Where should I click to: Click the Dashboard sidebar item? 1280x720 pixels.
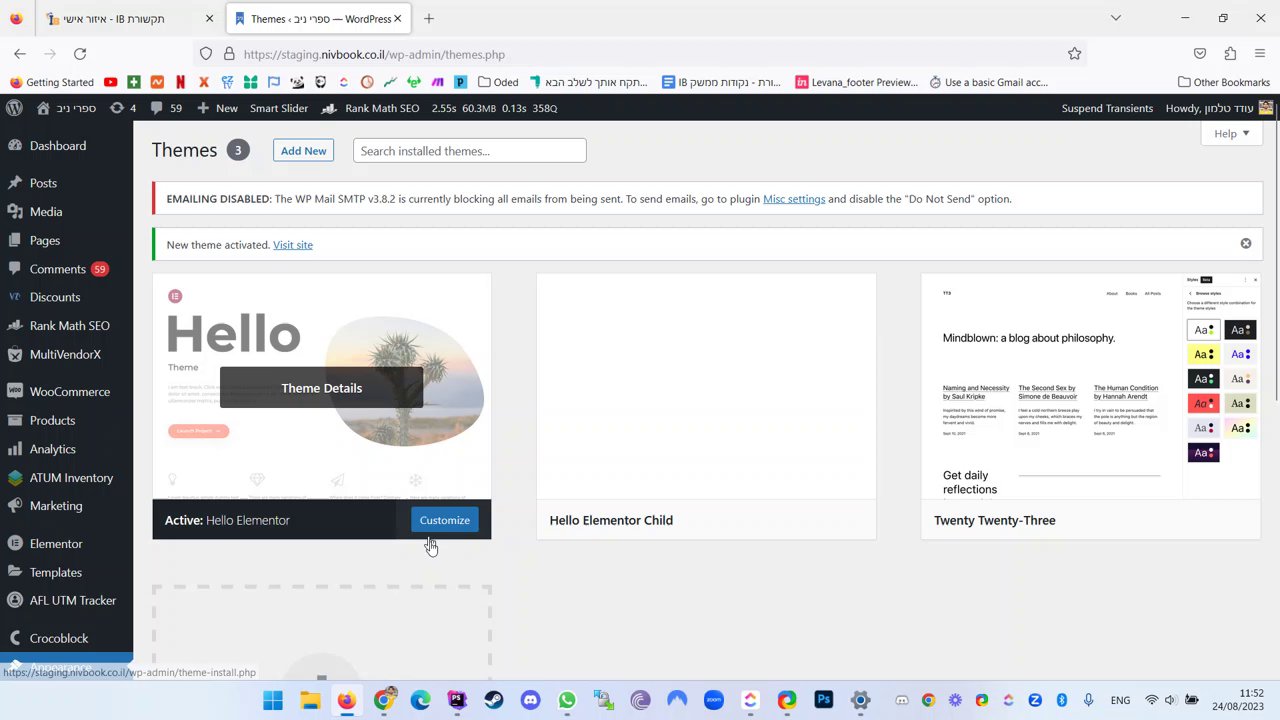[58, 146]
